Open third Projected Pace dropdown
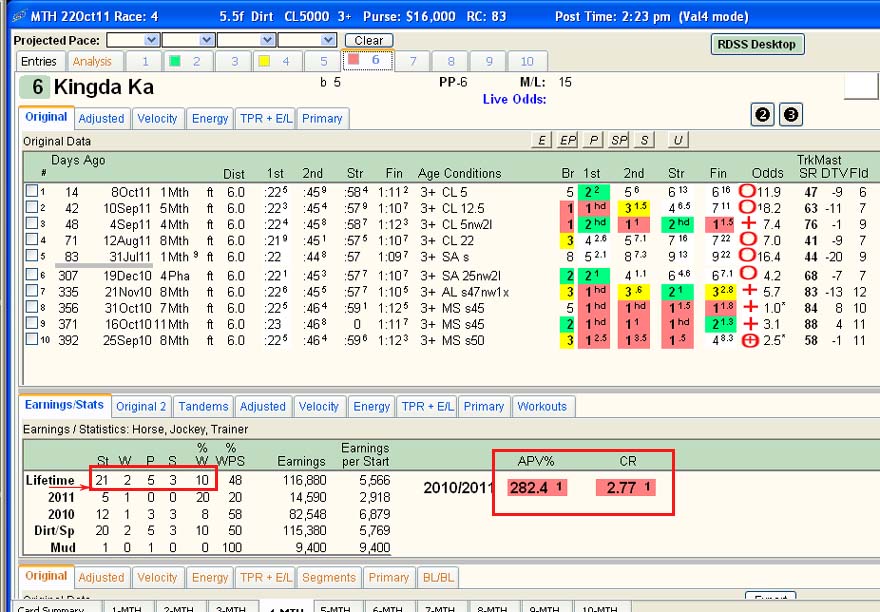 pos(267,40)
